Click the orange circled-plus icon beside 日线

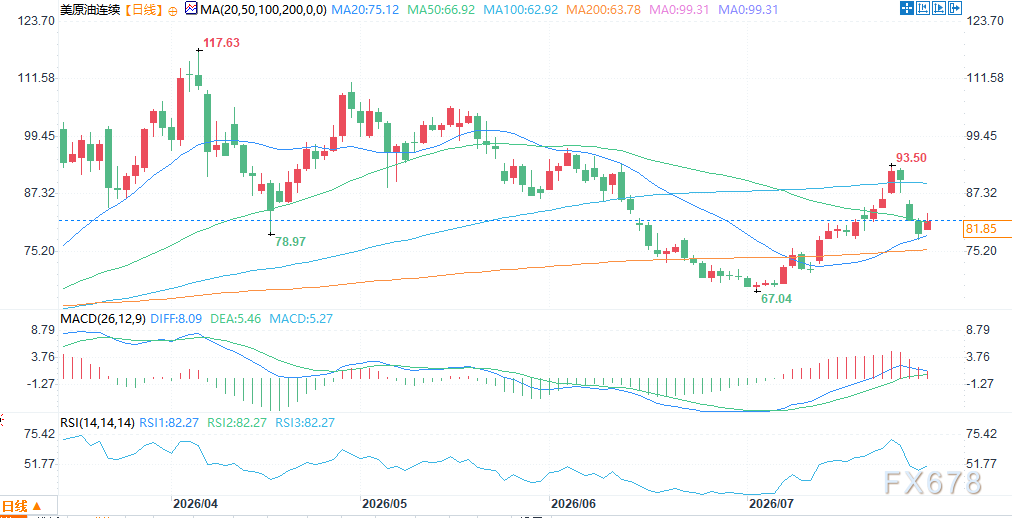tap(172, 10)
